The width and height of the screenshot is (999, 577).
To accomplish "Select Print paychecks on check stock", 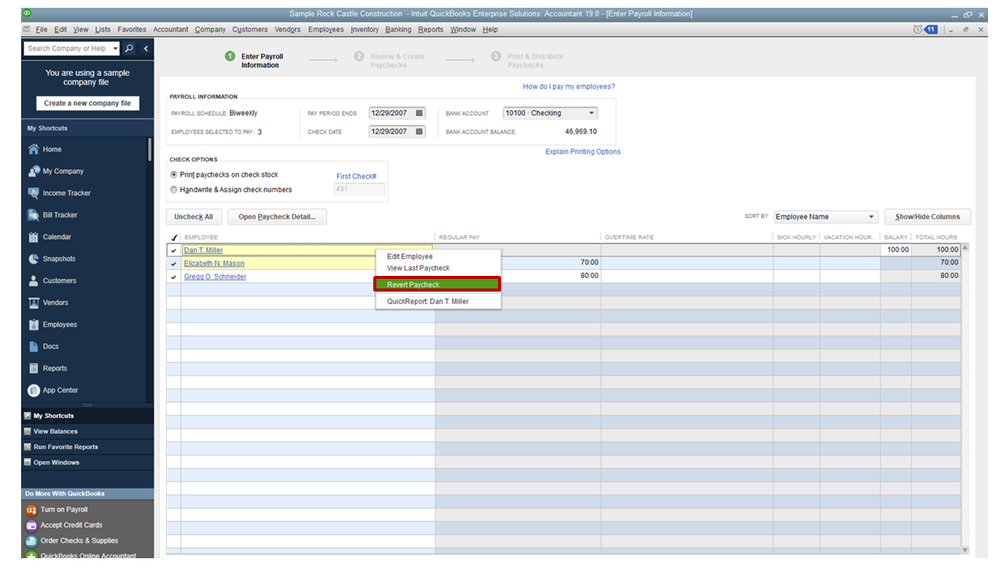I will [x=174, y=175].
